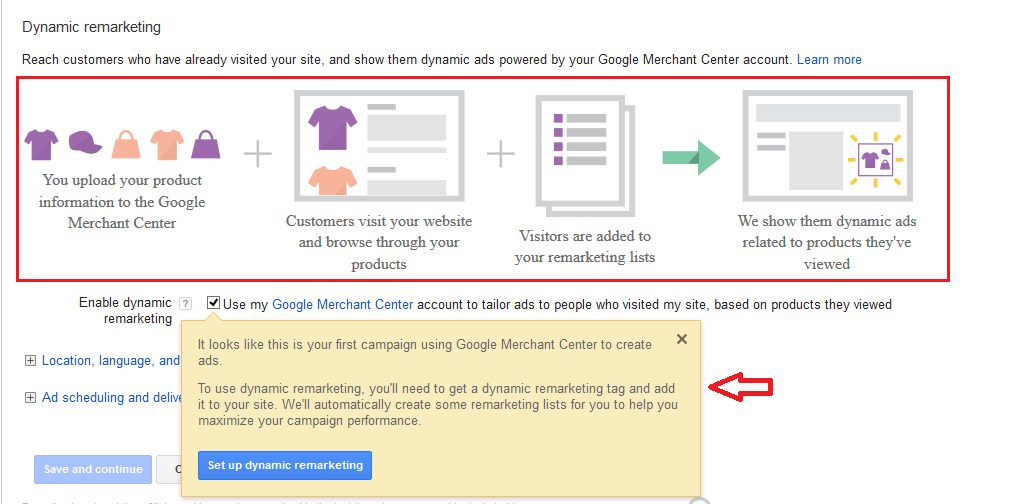Open the Learn more link
Image resolution: width=1023 pixels, height=504 pixels.
[829, 60]
